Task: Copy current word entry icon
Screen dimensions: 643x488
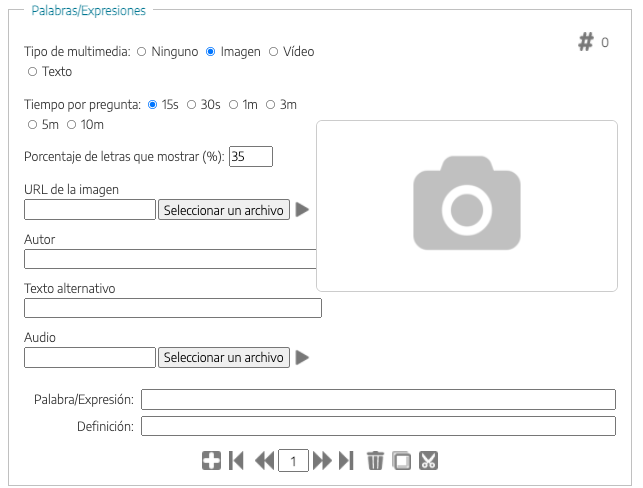Action: coord(402,460)
